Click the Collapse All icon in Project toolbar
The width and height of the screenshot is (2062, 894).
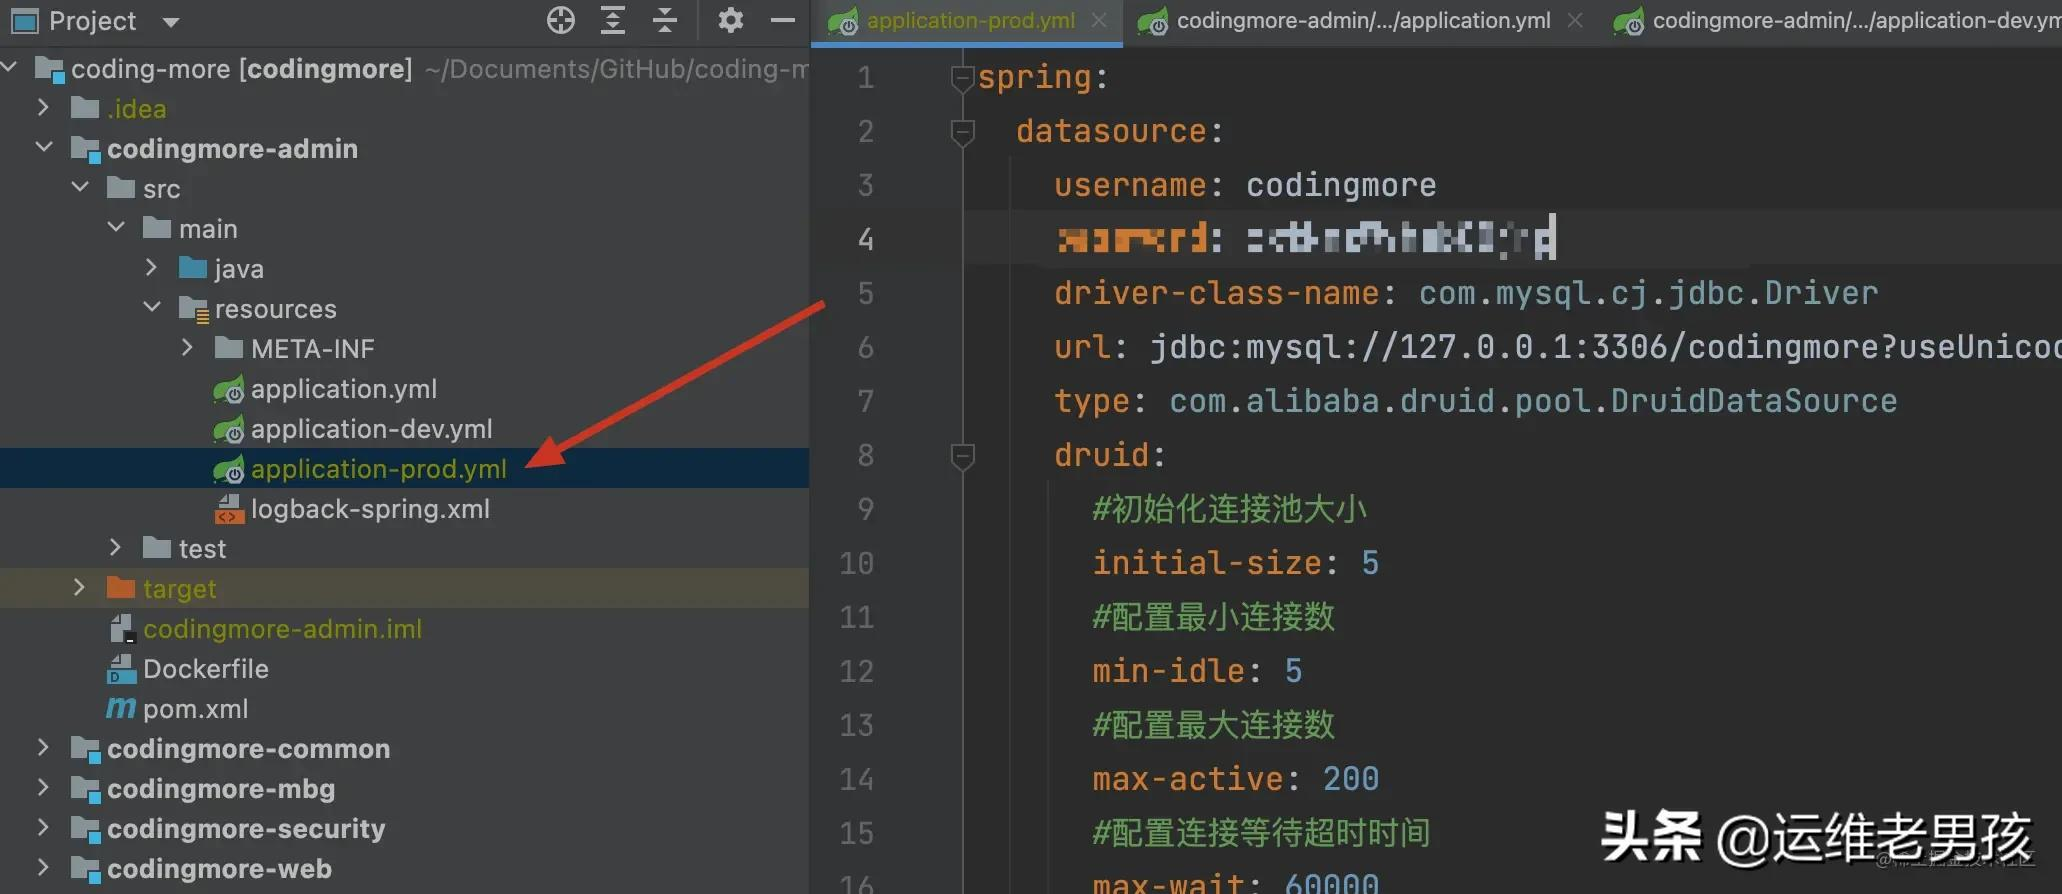665,20
